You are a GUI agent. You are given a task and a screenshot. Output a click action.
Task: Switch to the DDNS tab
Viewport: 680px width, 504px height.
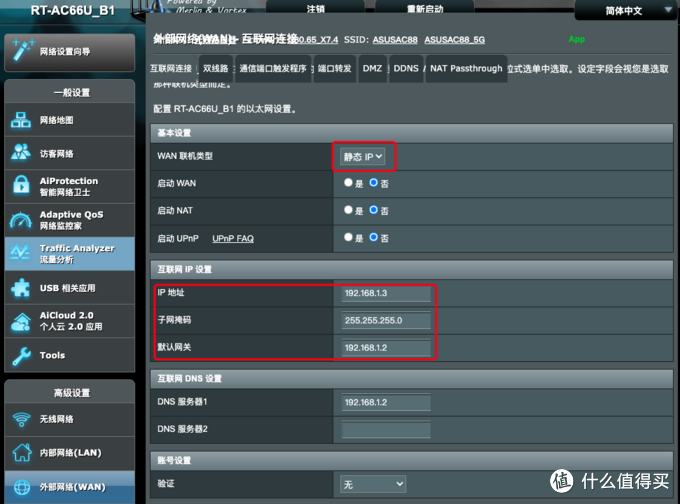406,69
